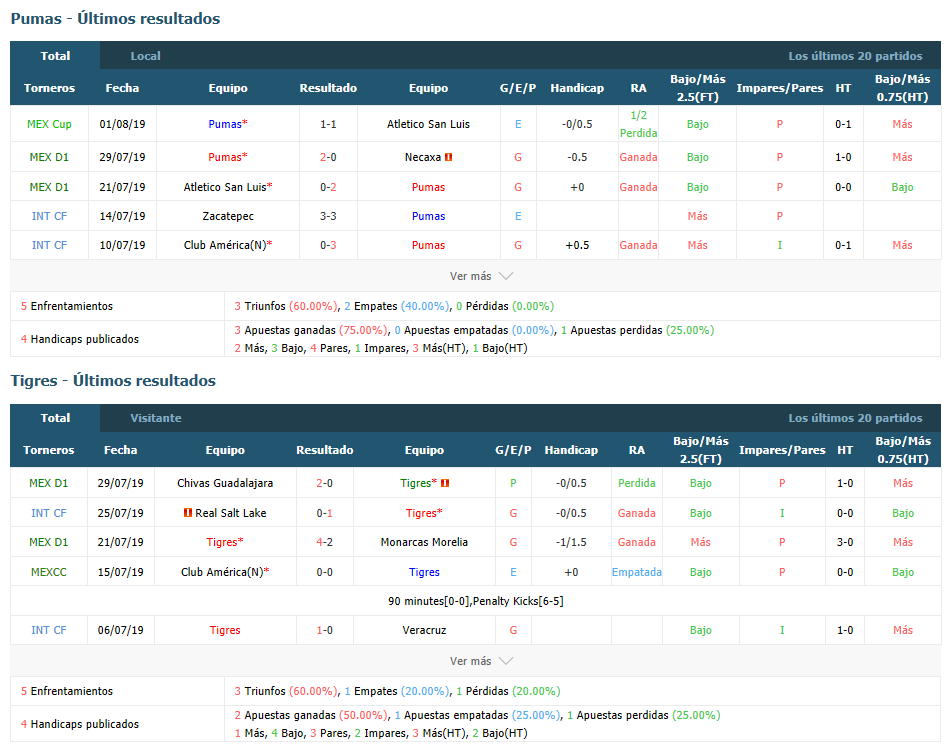This screenshot has width=951, height=748.
Task: Click the 'Pumas - Últimos resultados' heading
Action: [115, 19]
